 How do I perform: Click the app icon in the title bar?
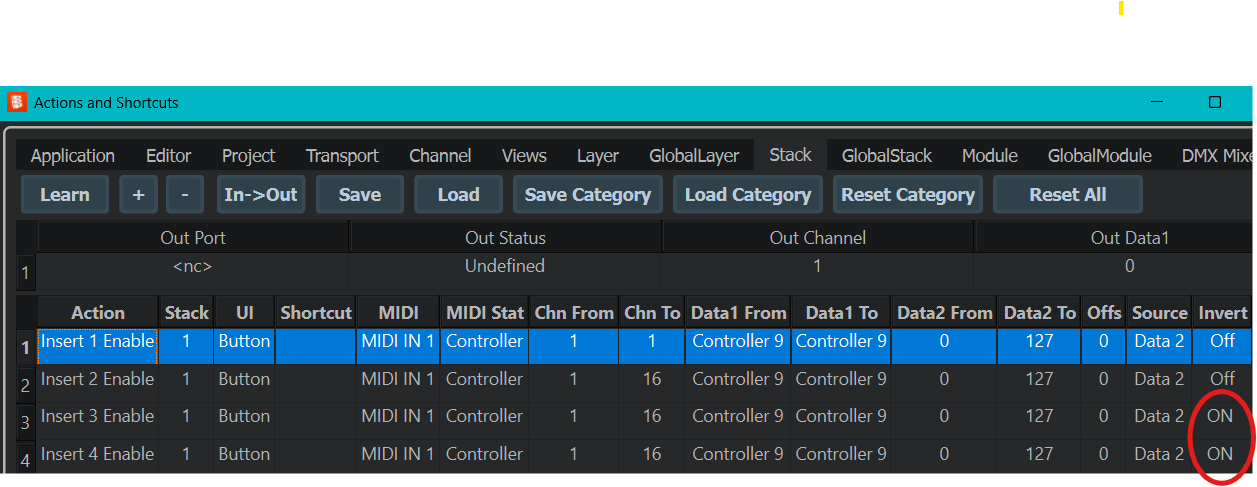coord(17,102)
